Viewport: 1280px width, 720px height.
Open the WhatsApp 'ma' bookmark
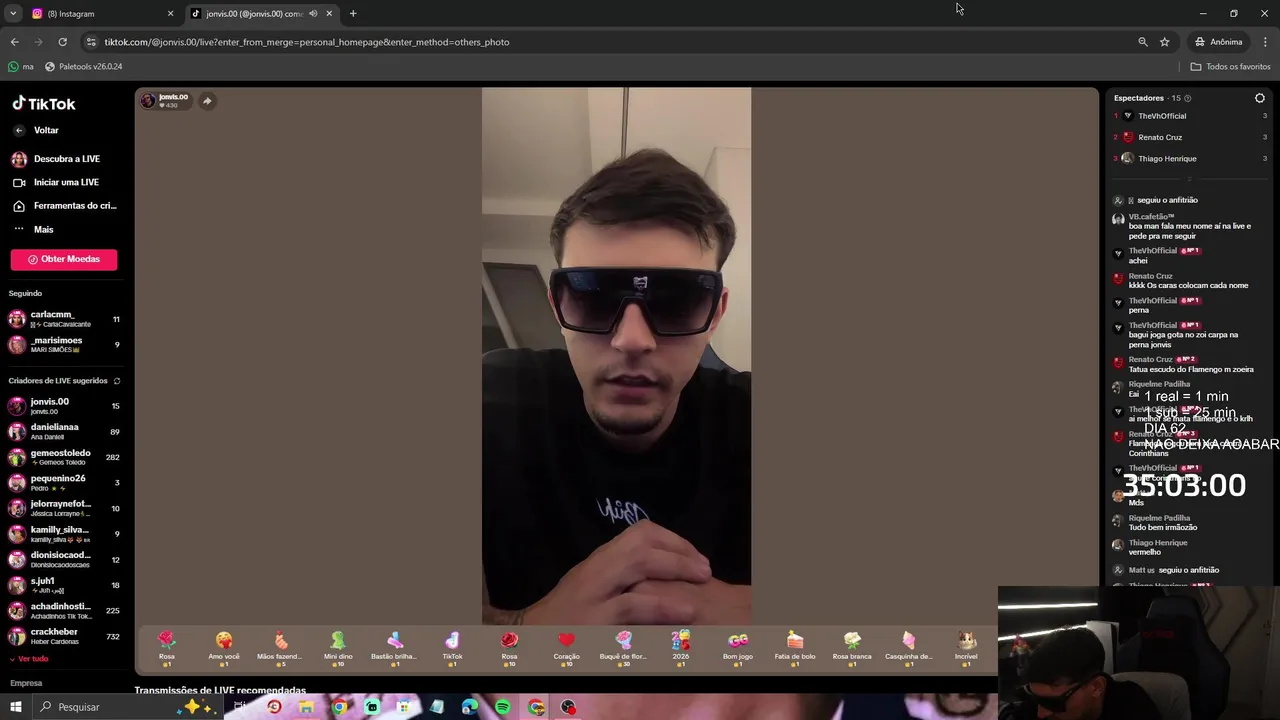(20, 67)
